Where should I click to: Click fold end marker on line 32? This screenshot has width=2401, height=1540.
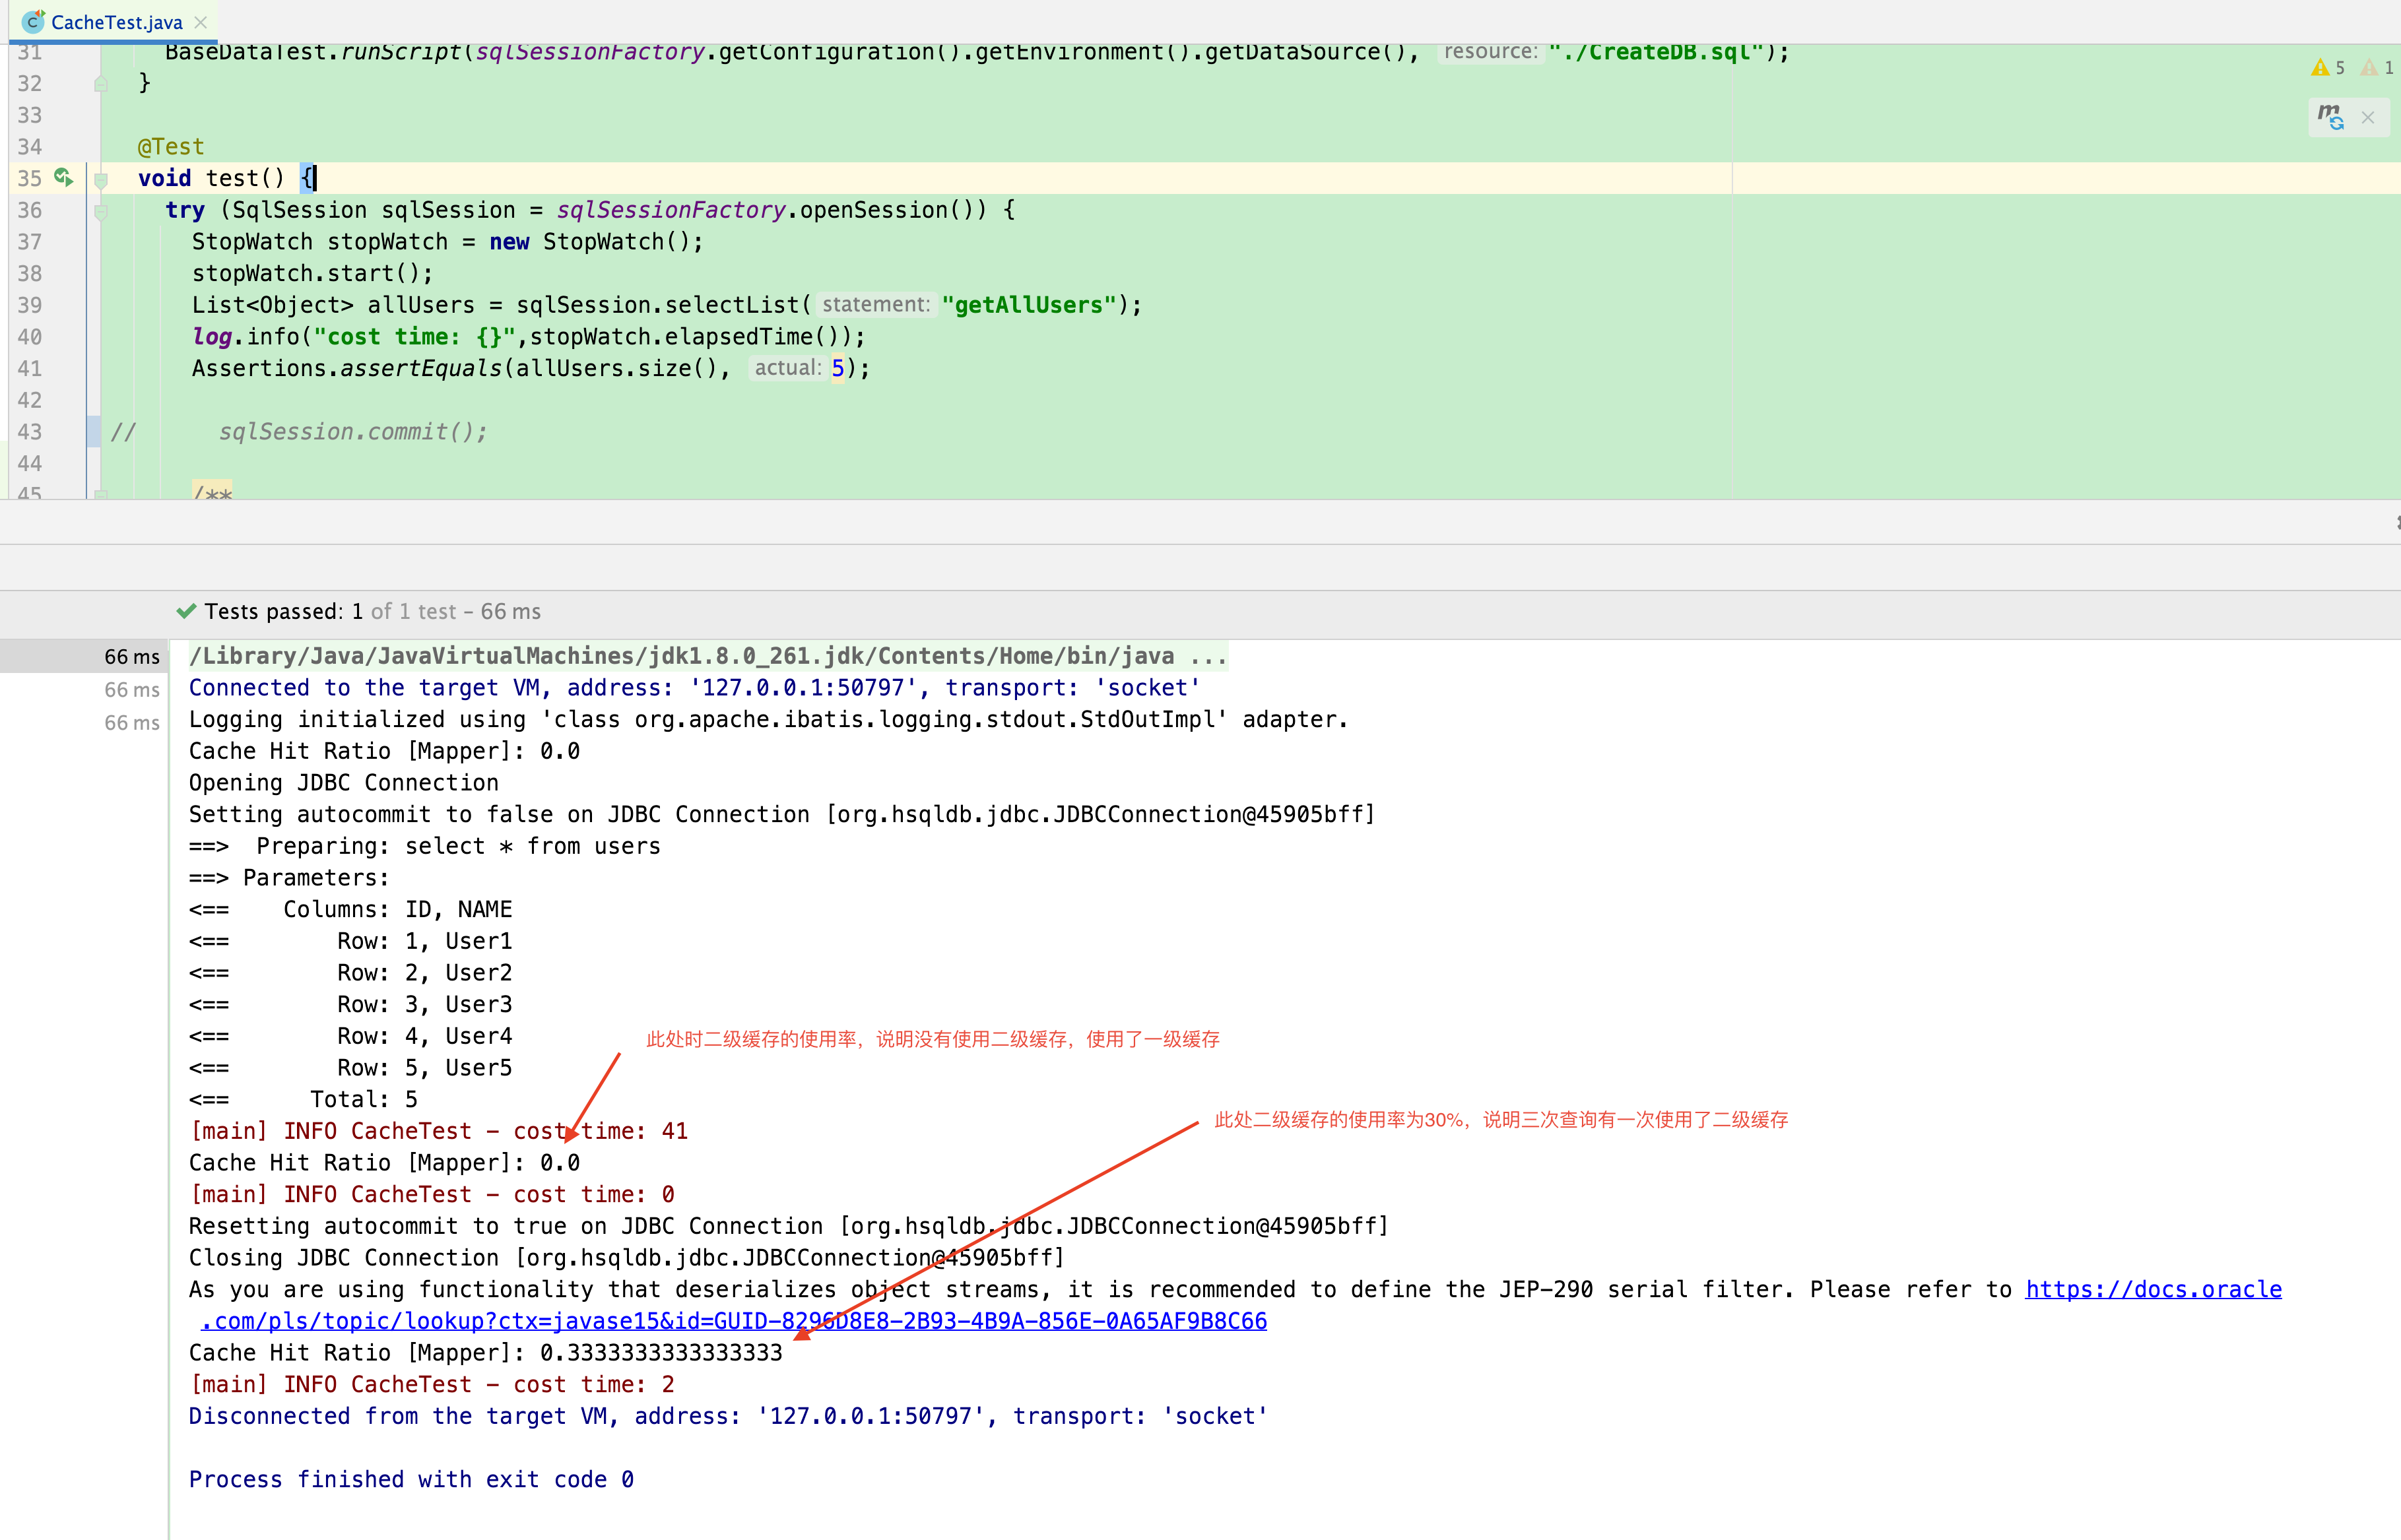click(101, 84)
